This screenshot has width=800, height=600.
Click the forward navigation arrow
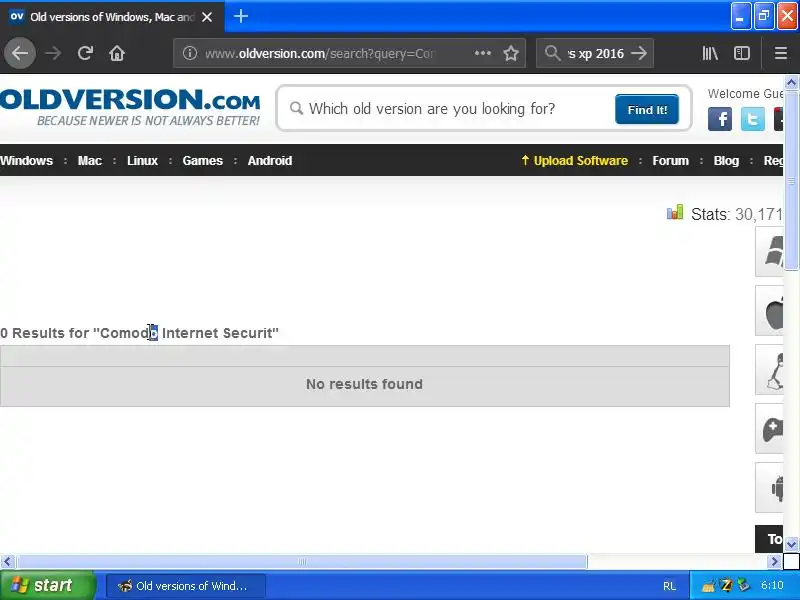(53, 53)
